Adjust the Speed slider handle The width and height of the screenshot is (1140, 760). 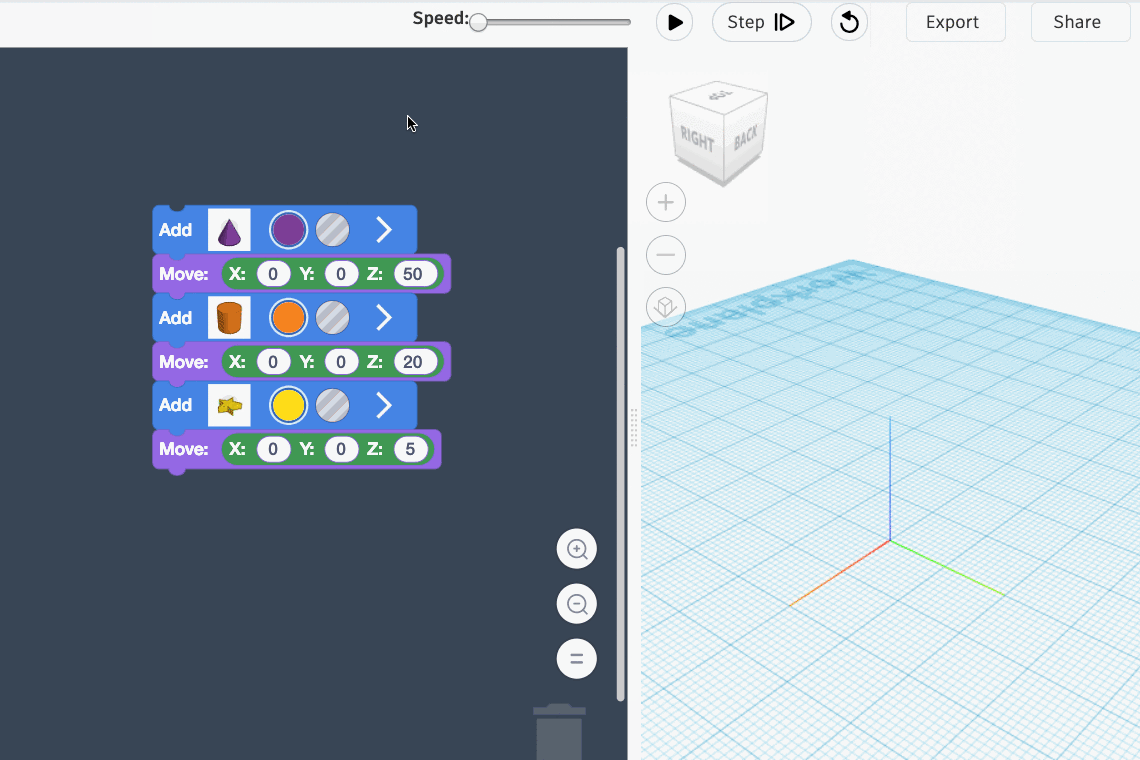point(478,23)
